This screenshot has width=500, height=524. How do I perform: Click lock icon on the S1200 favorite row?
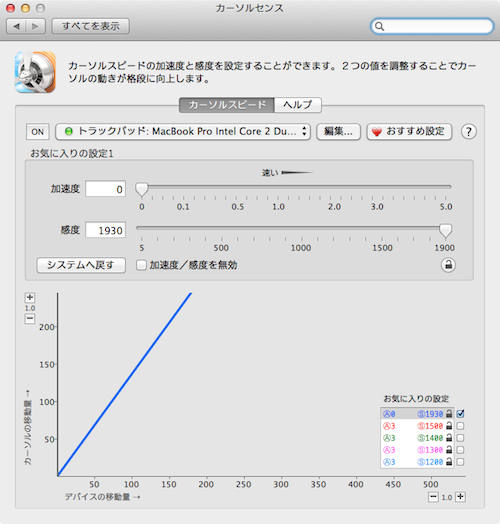(x=449, y=462)
